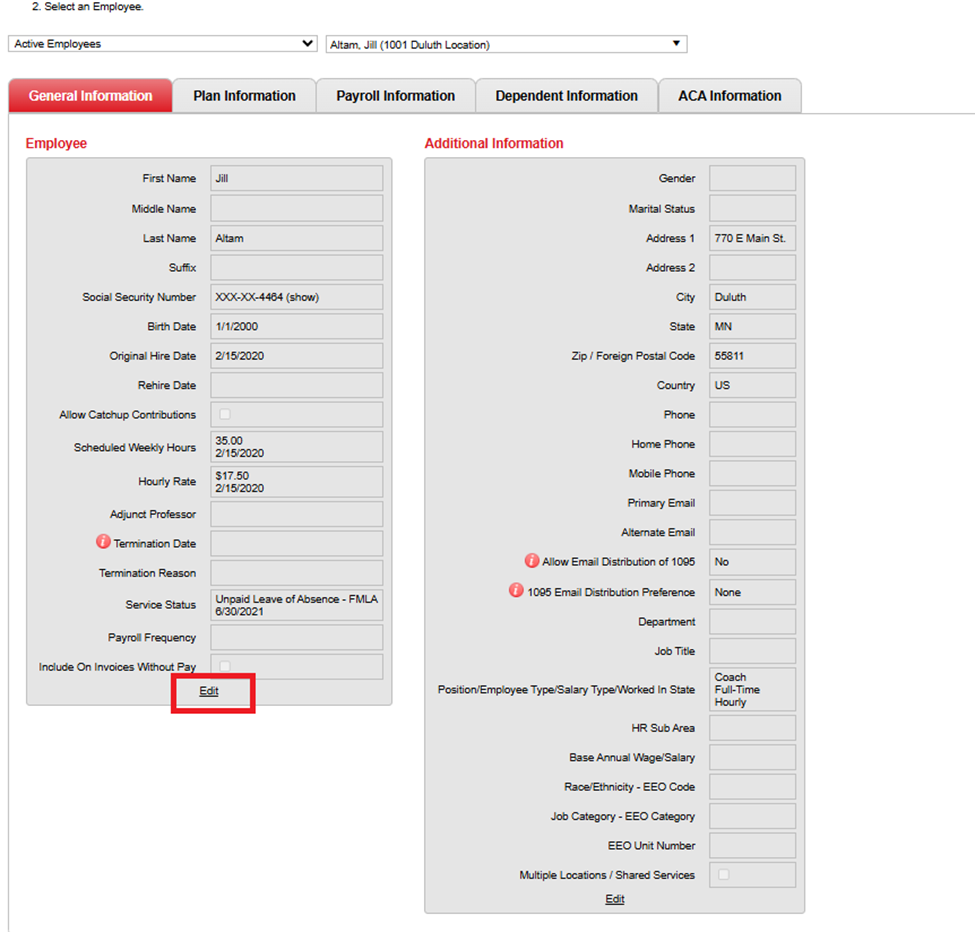Open the Payroll Information tab

coord(395,96)
